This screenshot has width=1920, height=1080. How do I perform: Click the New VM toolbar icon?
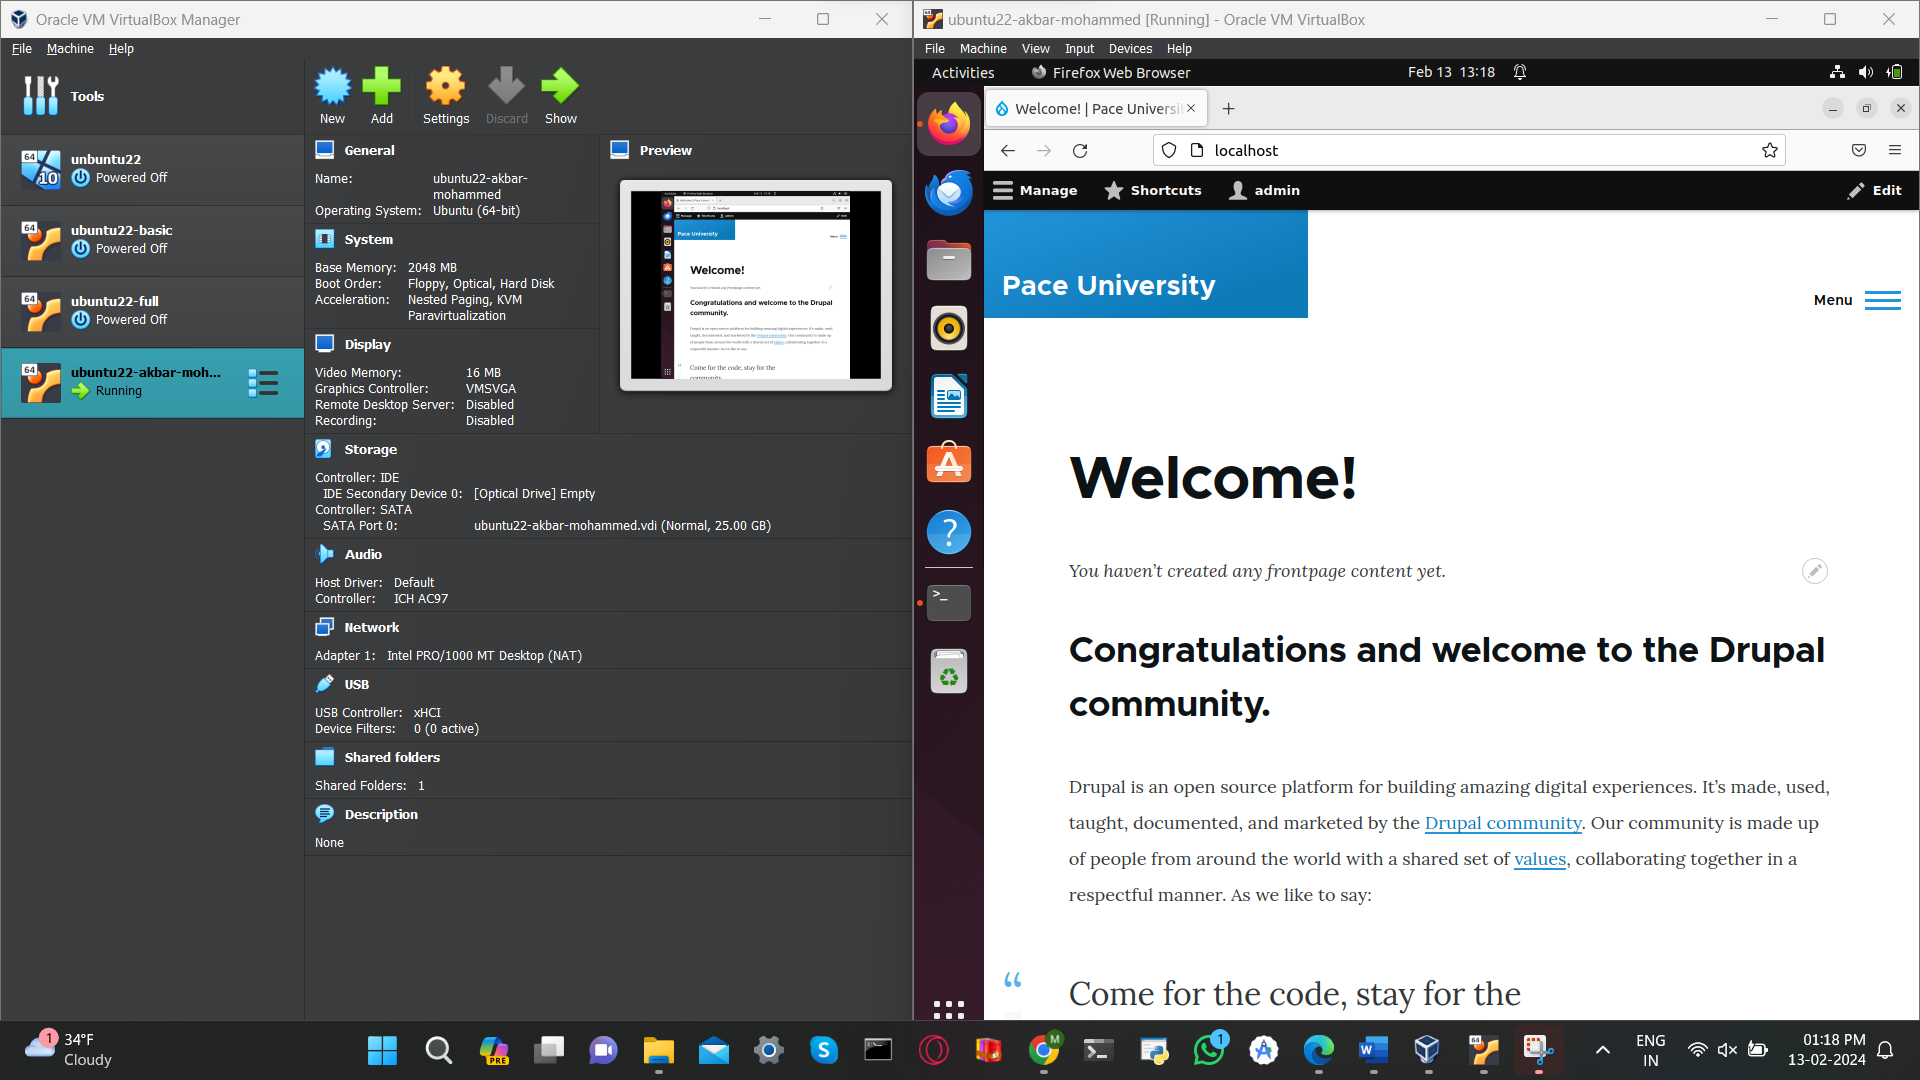tap(332, 96)
